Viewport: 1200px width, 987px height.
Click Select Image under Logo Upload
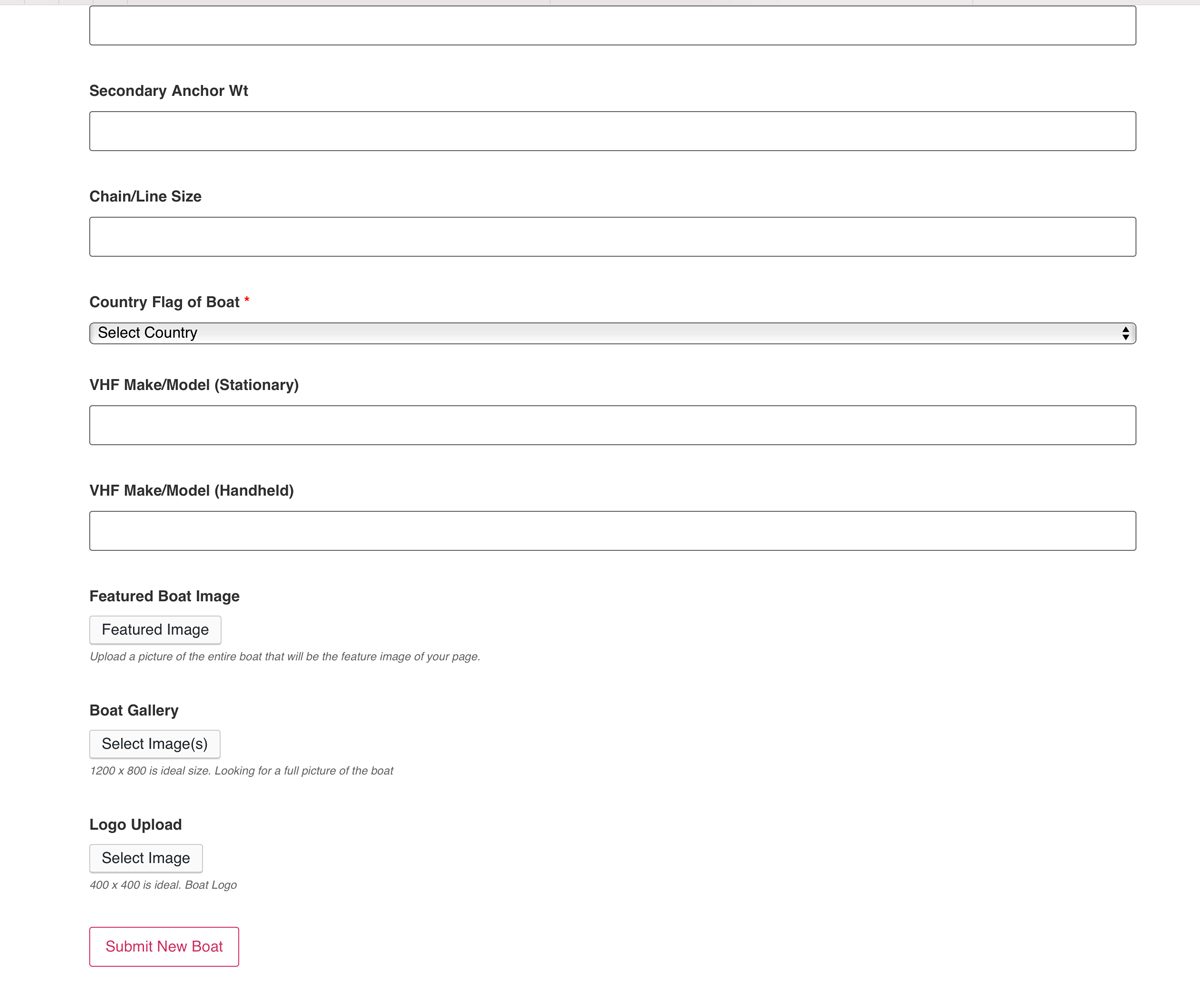(x=146, y=858)
